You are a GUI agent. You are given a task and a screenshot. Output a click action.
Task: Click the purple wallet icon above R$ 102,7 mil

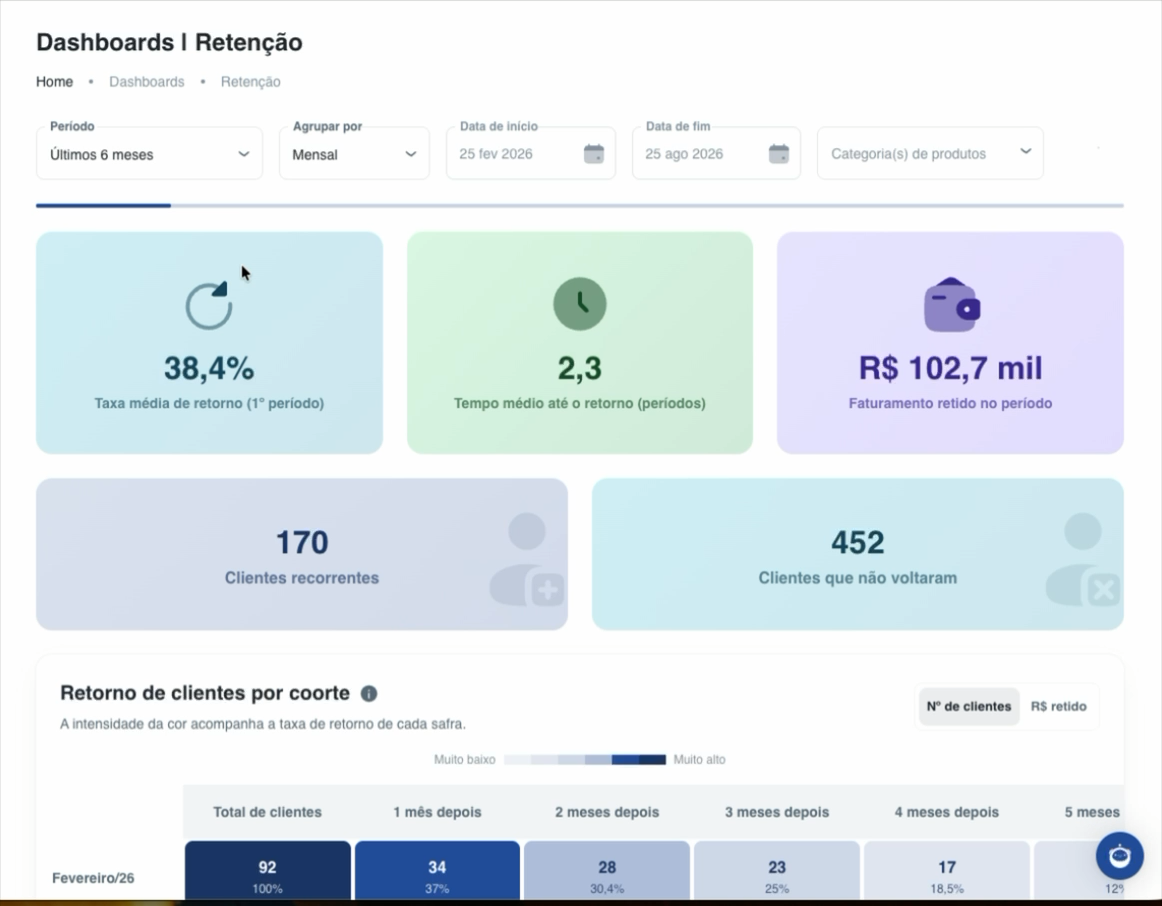click(x=952, y=304)
